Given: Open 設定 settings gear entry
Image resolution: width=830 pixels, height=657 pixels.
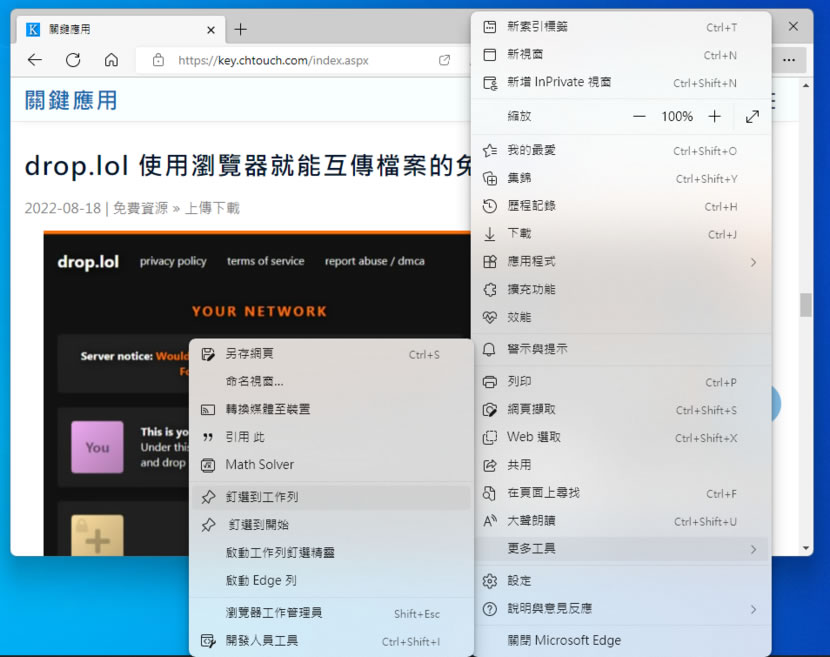Looking at the screenshot, I should (x=621, y=581).
